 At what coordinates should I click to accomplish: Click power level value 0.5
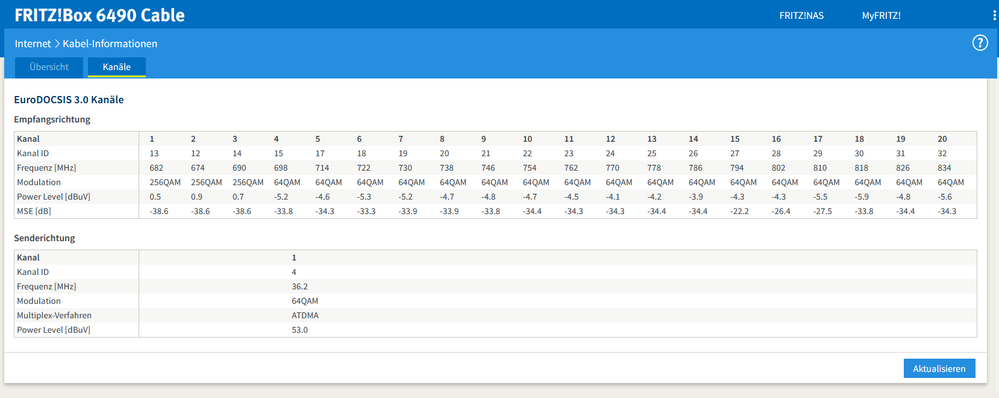click(155, 197)
